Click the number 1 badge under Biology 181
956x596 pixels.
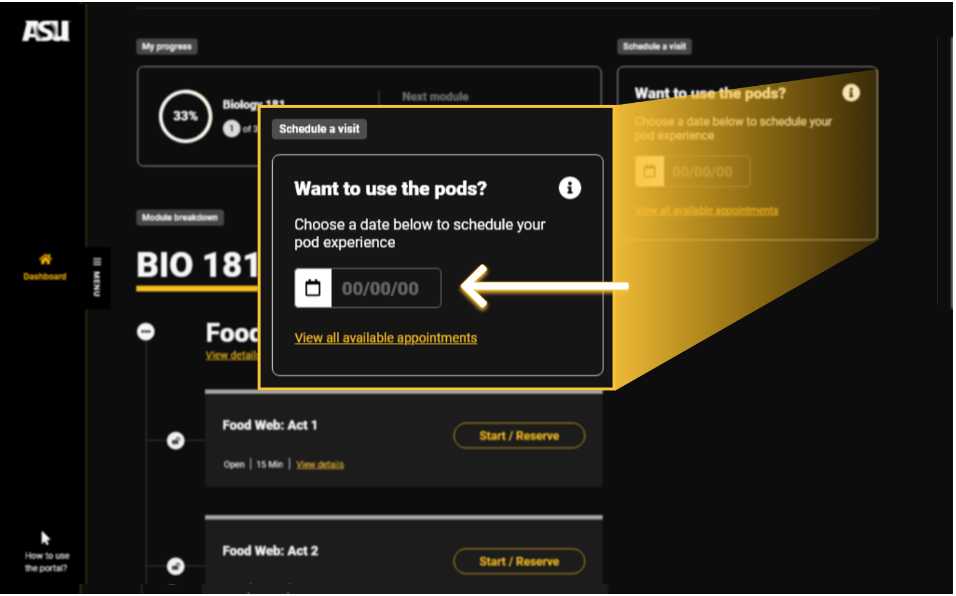[x=231, y=128]
